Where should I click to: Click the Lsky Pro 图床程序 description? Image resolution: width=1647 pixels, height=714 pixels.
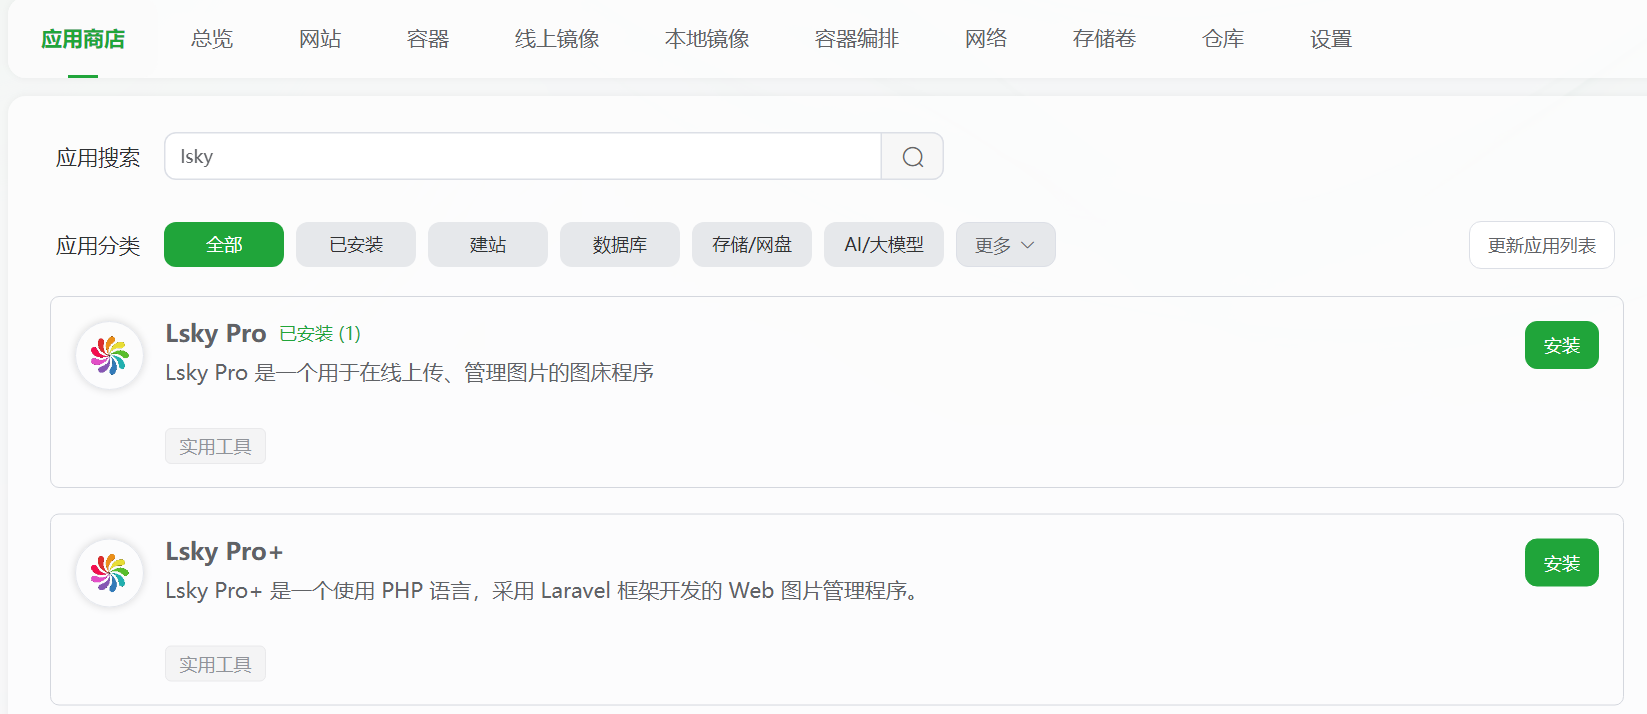click(409, 373)
